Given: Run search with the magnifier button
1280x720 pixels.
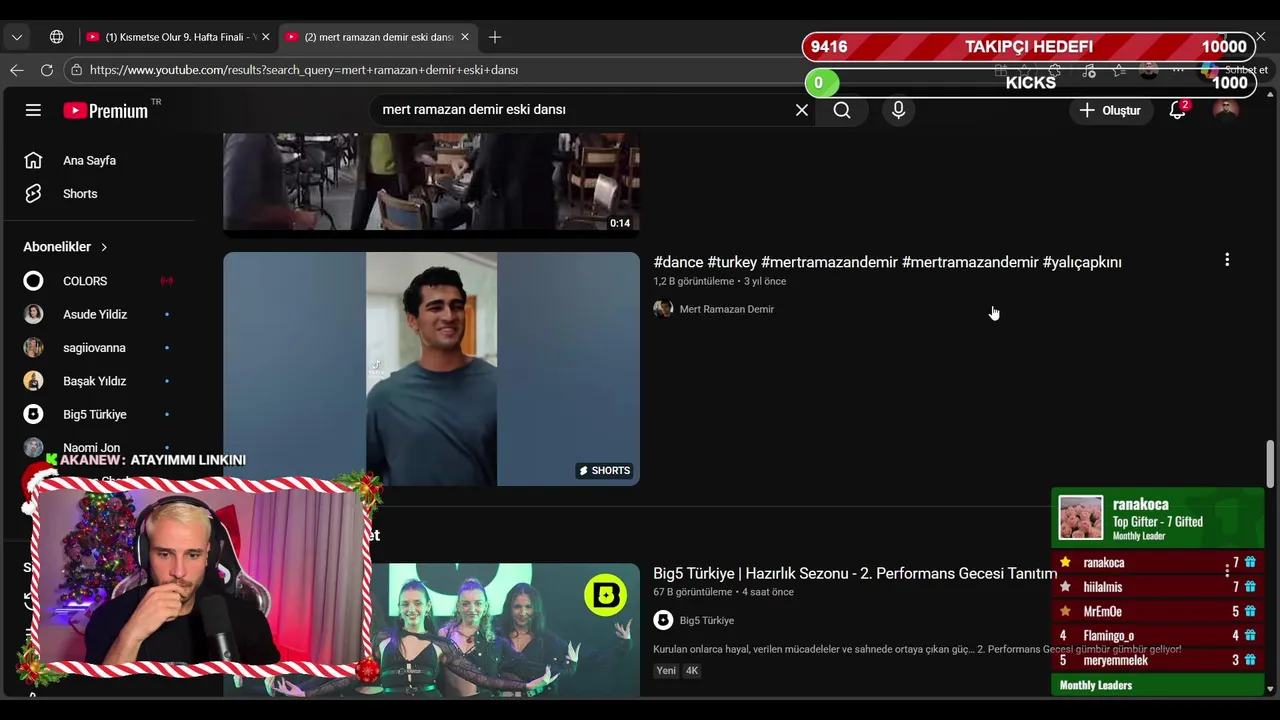Looking at the screenshot, I should coord(842,110).
